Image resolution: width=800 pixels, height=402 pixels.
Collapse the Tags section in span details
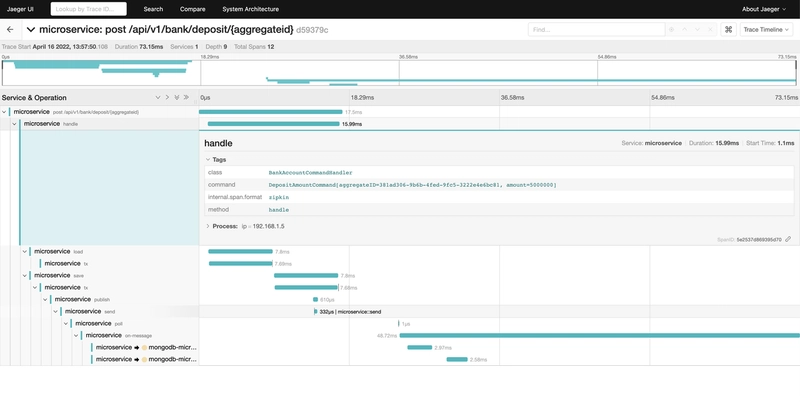point(208,160)
